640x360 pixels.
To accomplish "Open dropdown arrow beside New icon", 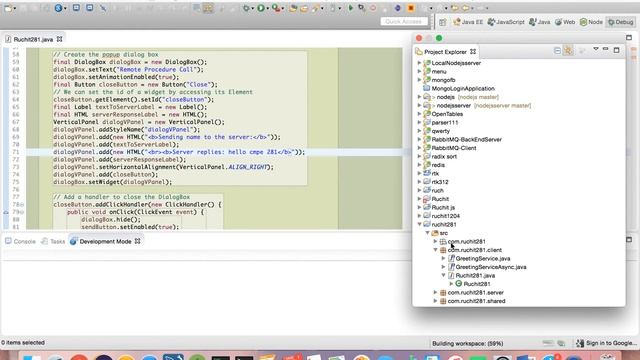I will (x=14, y=9).
